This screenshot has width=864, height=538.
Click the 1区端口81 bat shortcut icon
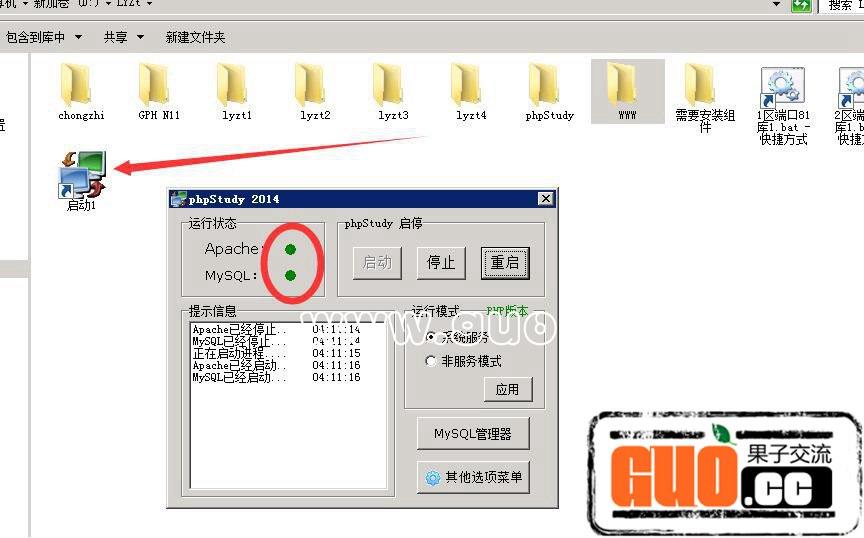click(x=781, y=88)
